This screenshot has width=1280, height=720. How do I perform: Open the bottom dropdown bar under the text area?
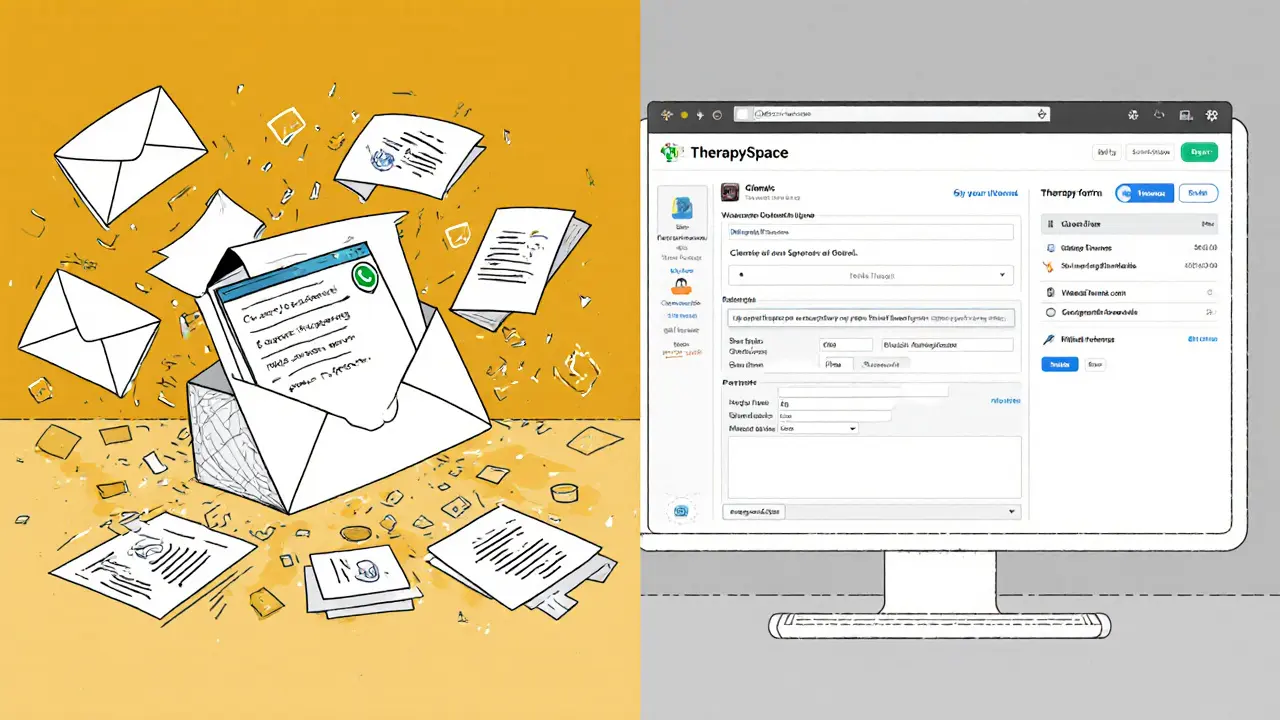(x=870, y=511)
